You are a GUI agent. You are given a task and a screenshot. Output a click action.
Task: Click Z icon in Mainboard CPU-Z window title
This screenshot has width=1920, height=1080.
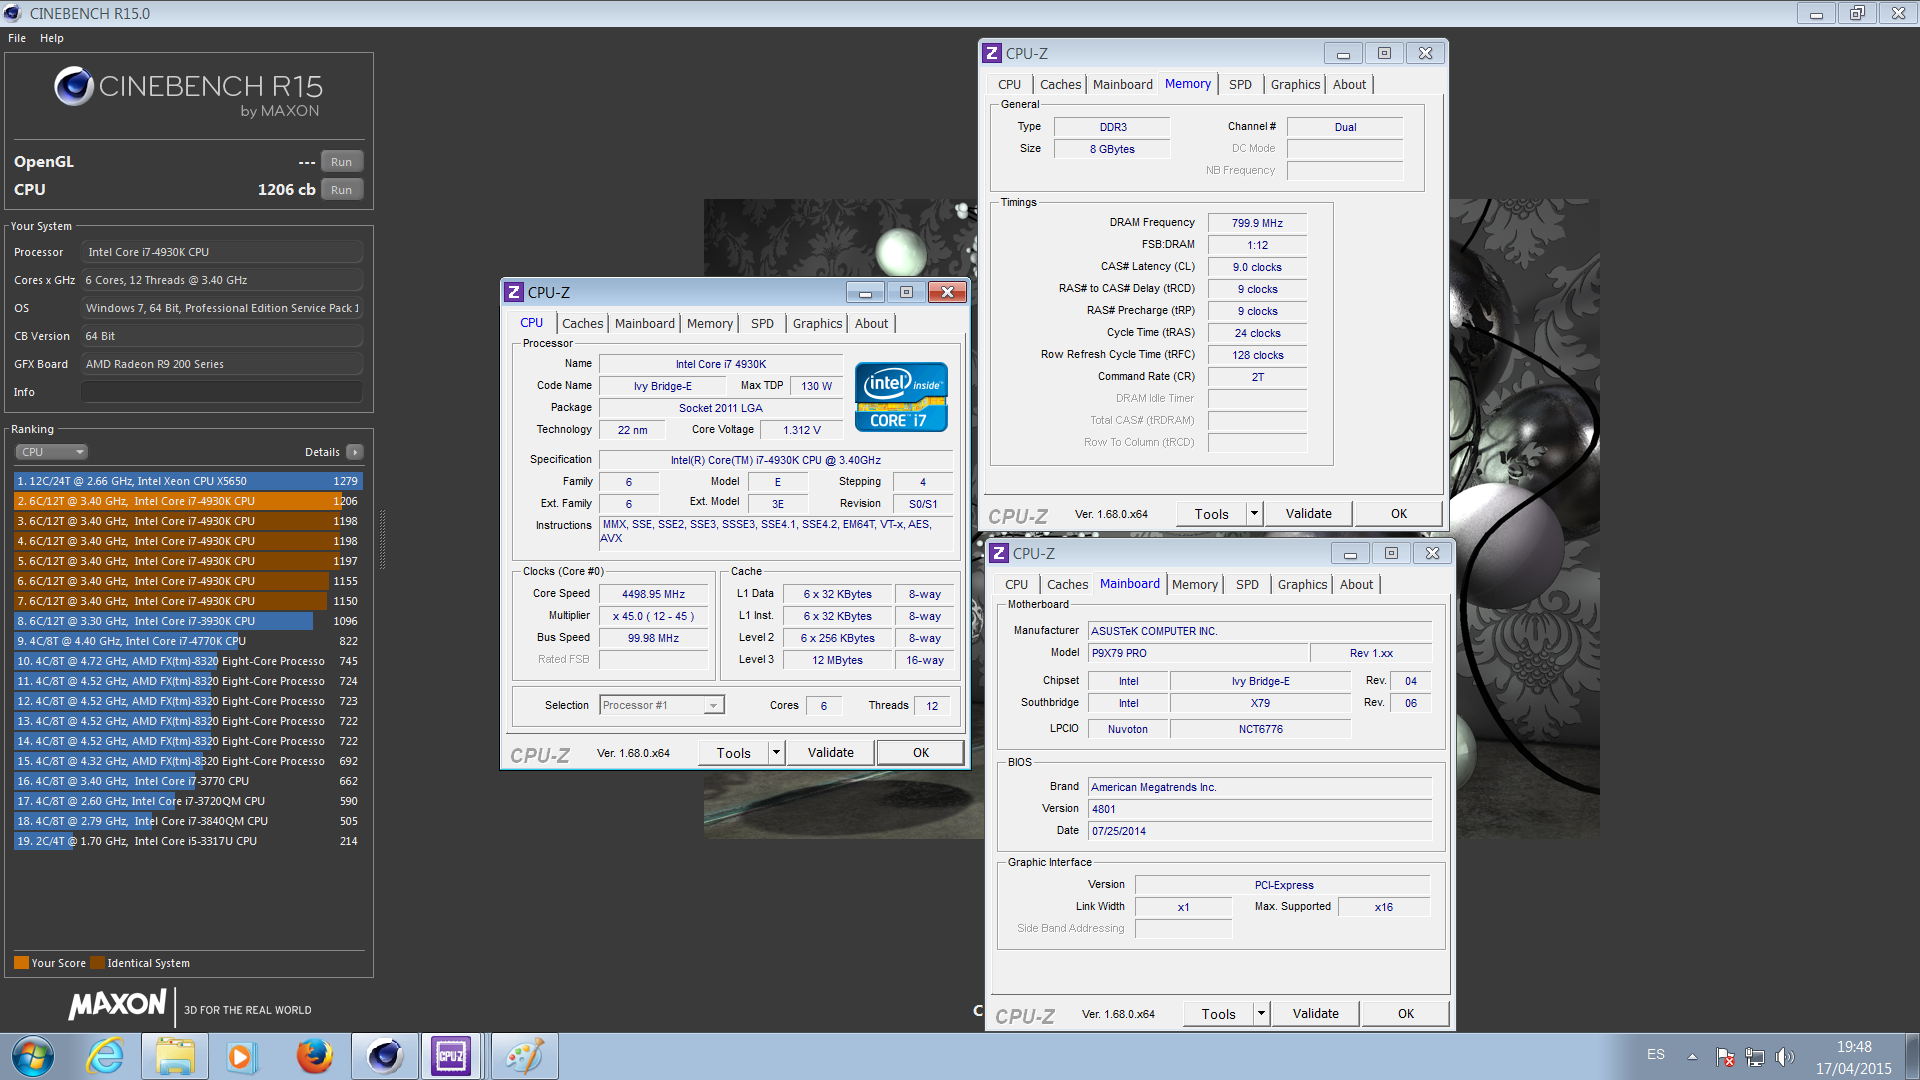click(x=999, y=553)
